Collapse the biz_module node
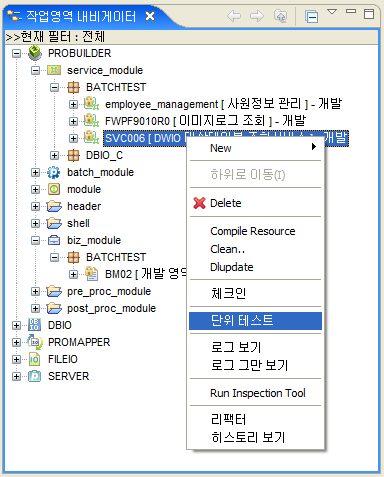This screenshot has width=384, height=477. tap(35, 240)
